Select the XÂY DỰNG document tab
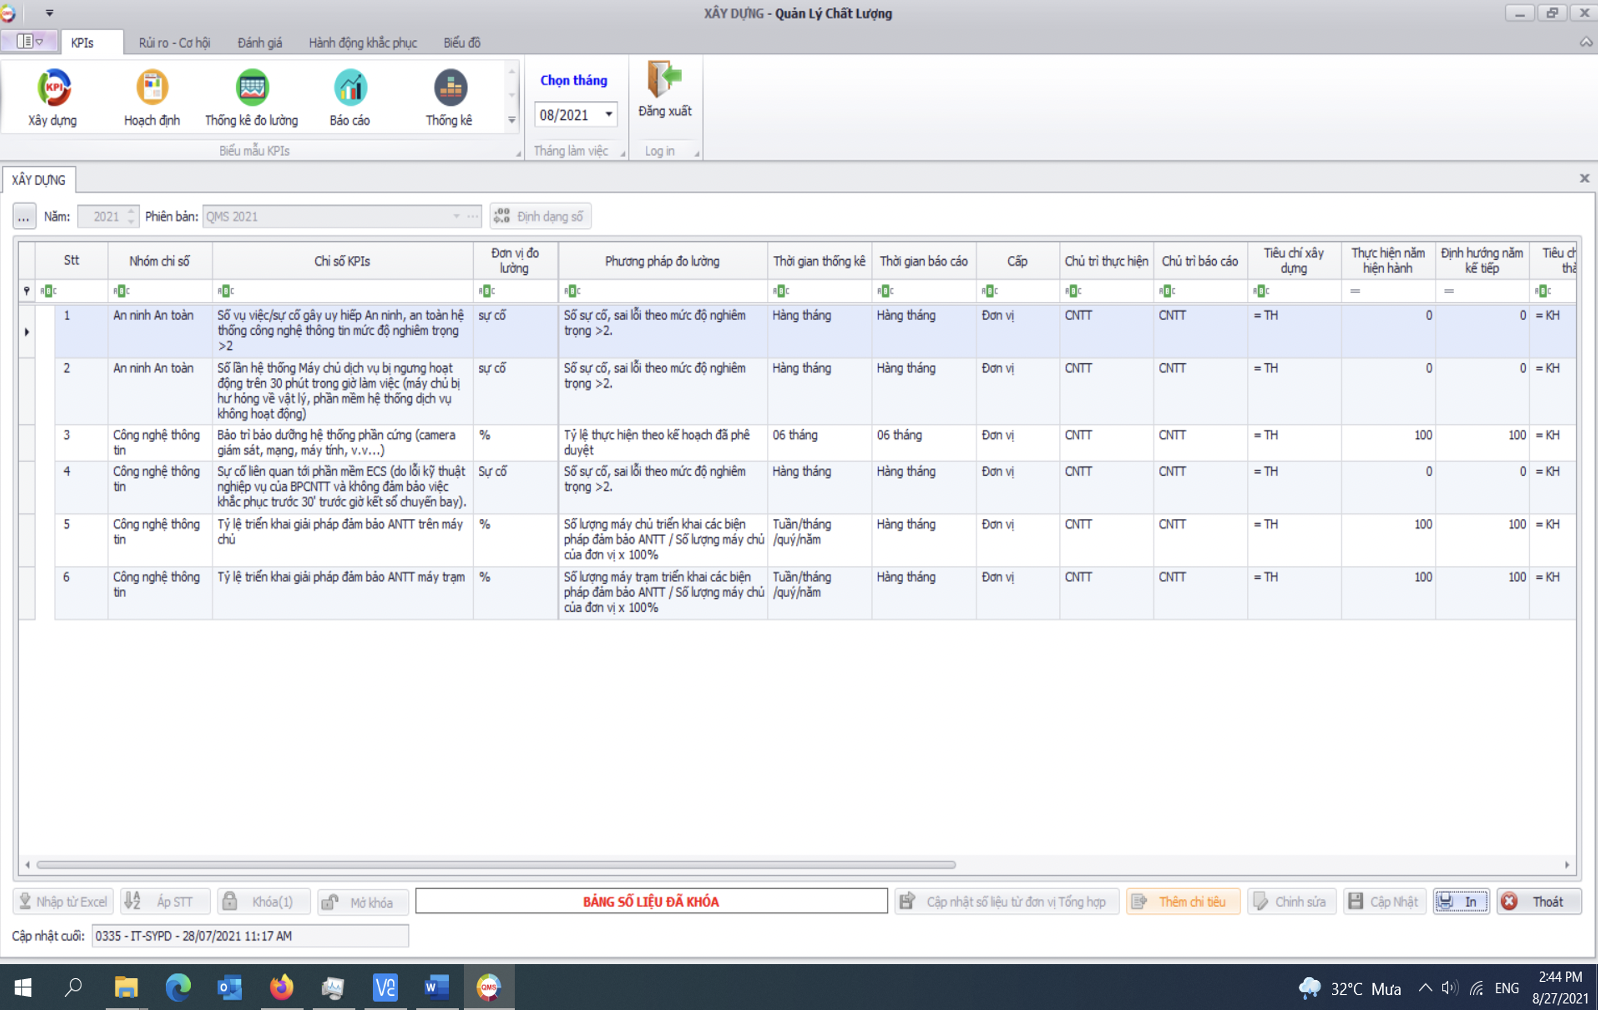Screen dimensions: 1598x1010 (39, 180)
